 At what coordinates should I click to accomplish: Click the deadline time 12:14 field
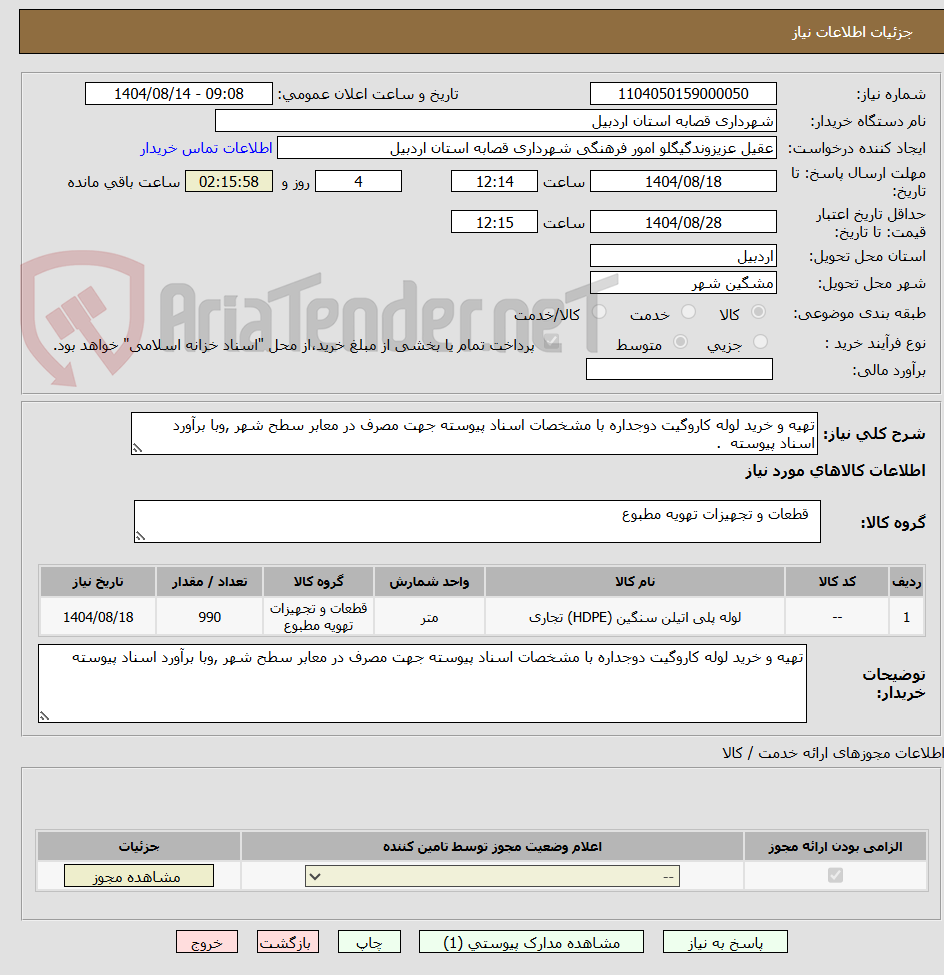494,182
